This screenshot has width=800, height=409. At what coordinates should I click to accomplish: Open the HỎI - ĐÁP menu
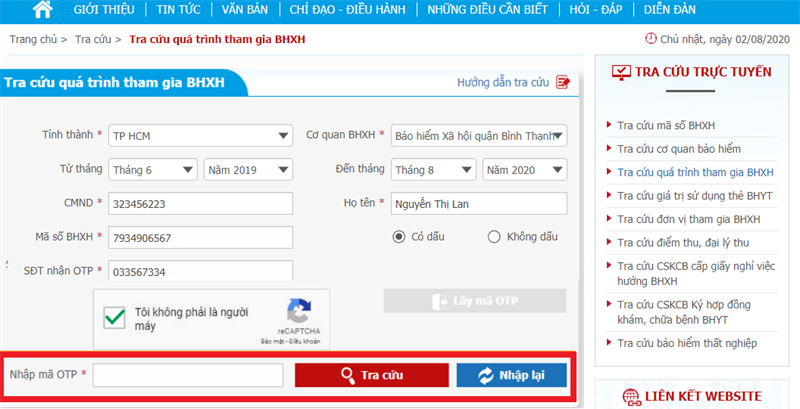(596, 9)
